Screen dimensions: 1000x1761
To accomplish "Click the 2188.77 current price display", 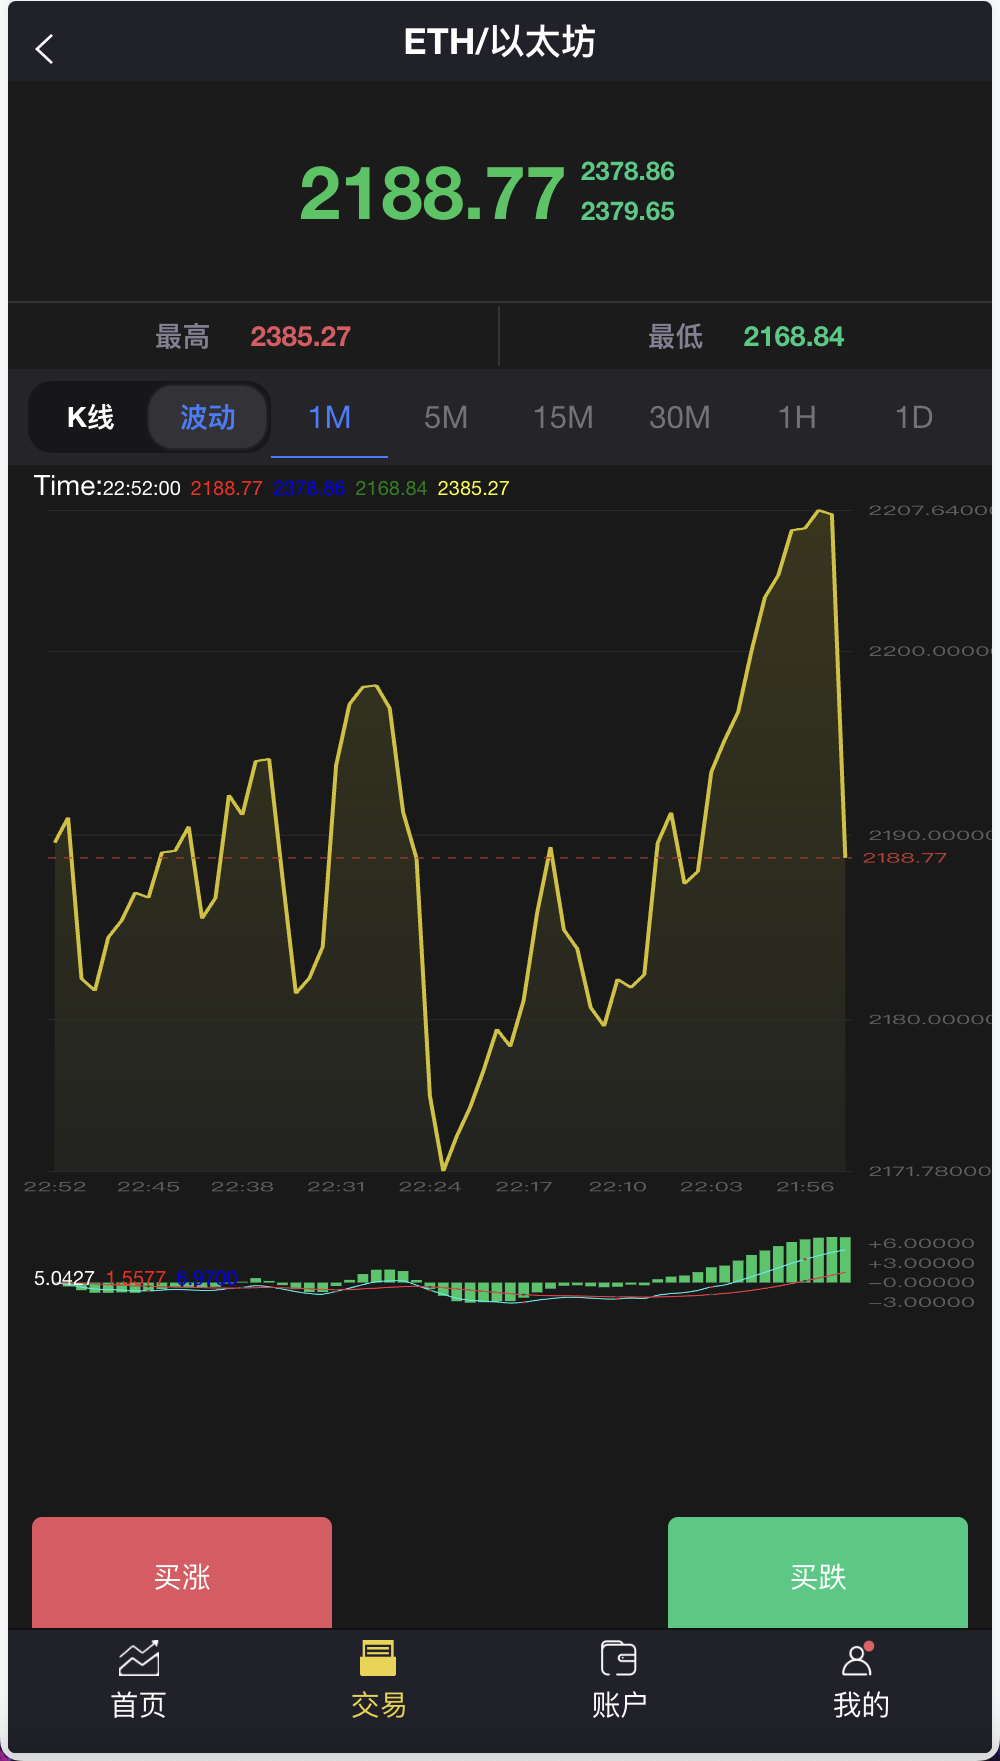I will tap(432, 193).
